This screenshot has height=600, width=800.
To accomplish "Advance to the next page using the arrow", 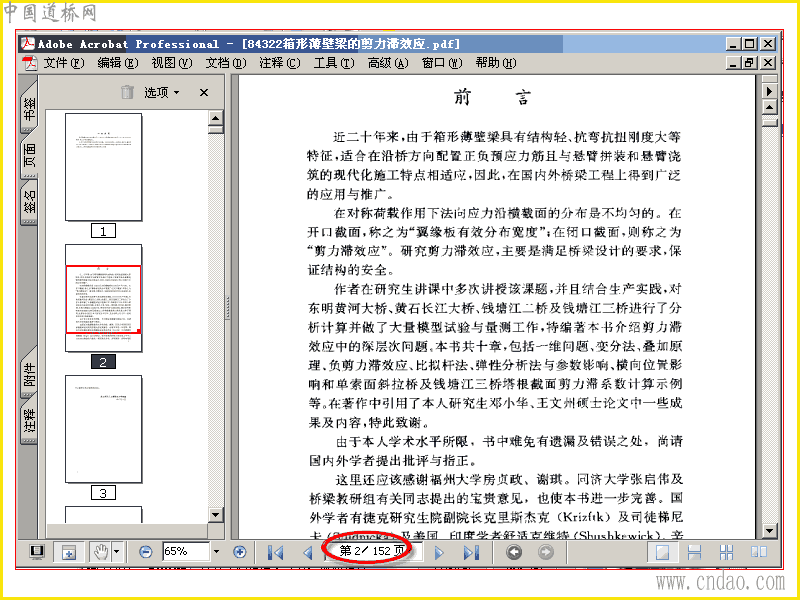I will [439, 552].
